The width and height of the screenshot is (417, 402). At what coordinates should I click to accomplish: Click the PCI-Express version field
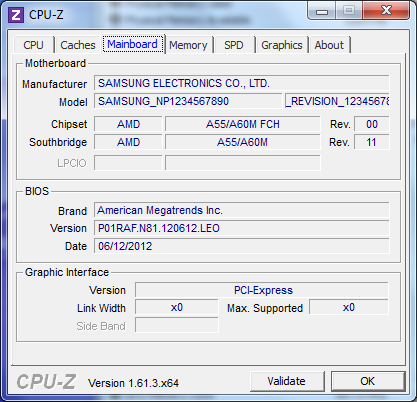click(262, 290)
